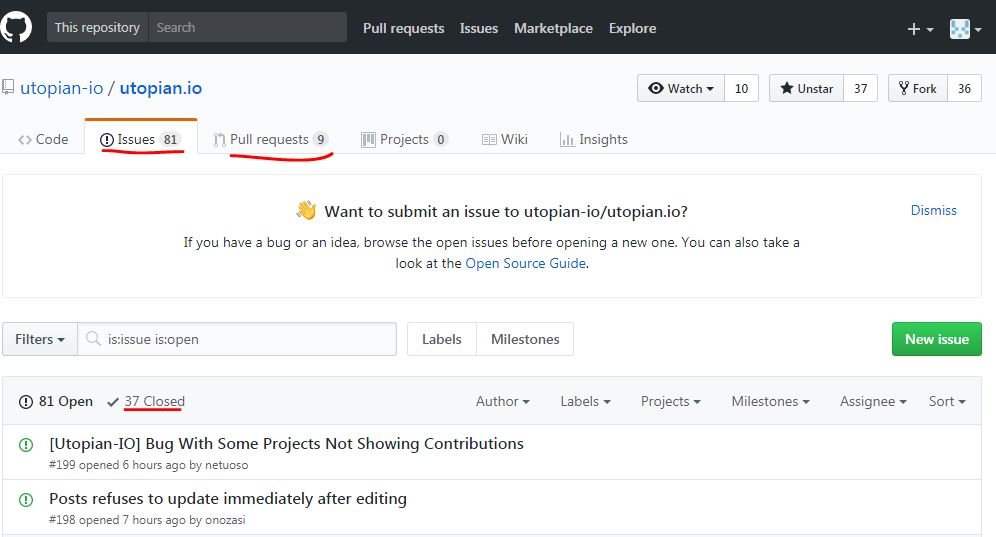996x537 pixels.
Task: Click the Insights graph icon
Action: pyautogui.click(x=567, y=140)
